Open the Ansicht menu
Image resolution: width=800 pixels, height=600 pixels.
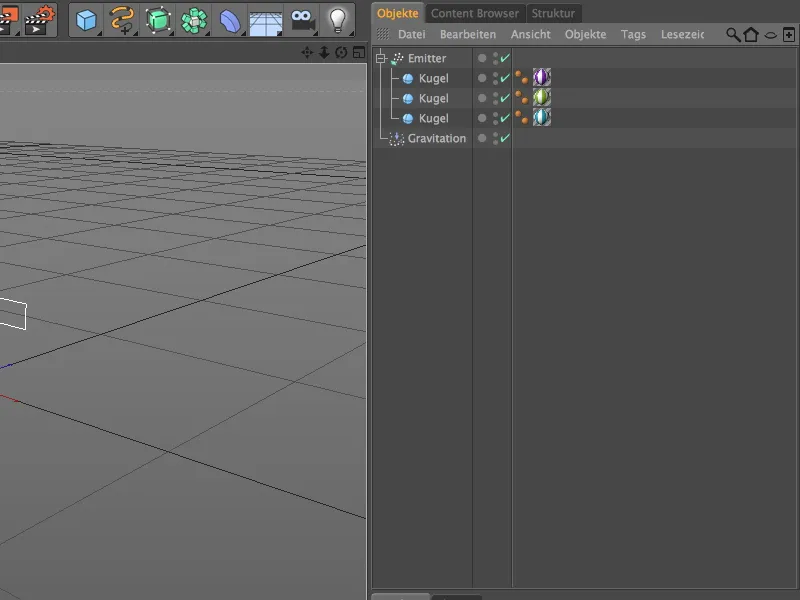click(531, 34)
